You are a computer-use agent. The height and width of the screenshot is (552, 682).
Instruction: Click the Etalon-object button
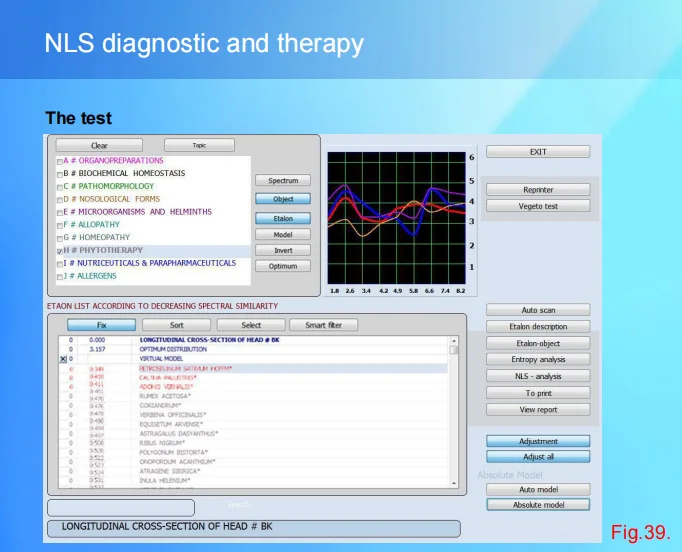tap(538, 343)
